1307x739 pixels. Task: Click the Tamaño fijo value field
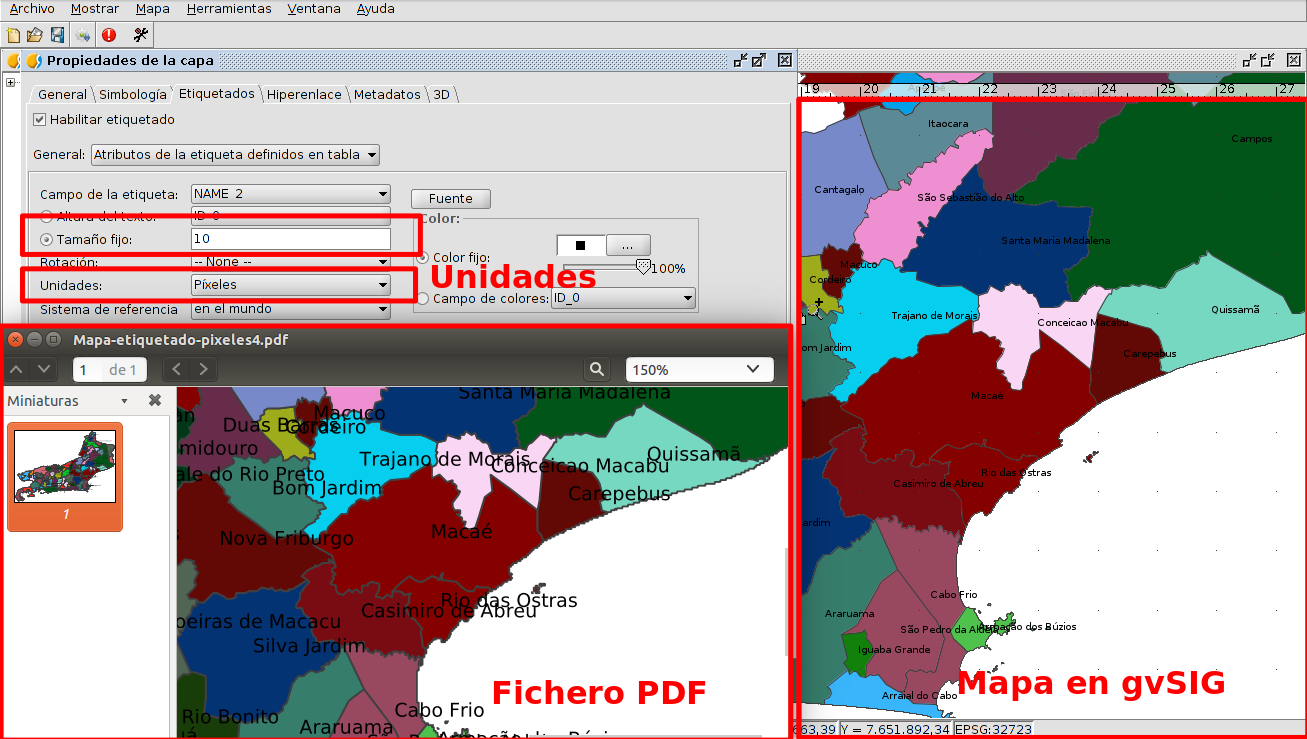(290, 239)
